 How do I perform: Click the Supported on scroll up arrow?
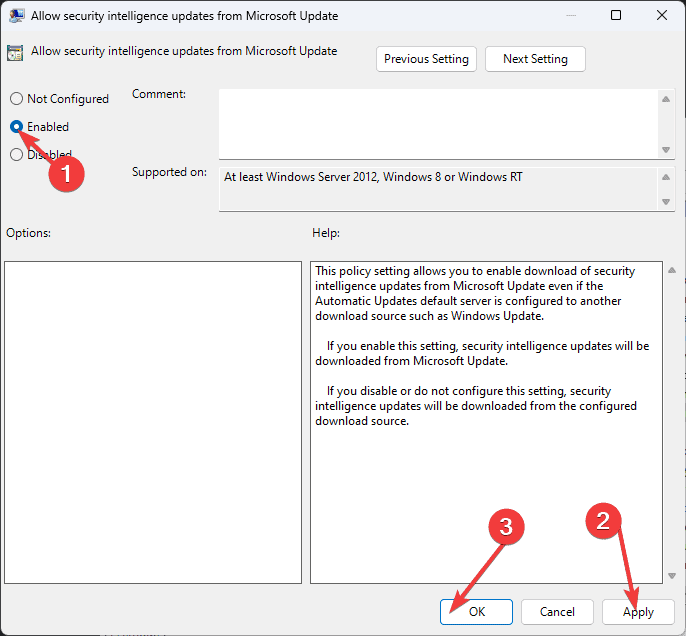point(666,177)
